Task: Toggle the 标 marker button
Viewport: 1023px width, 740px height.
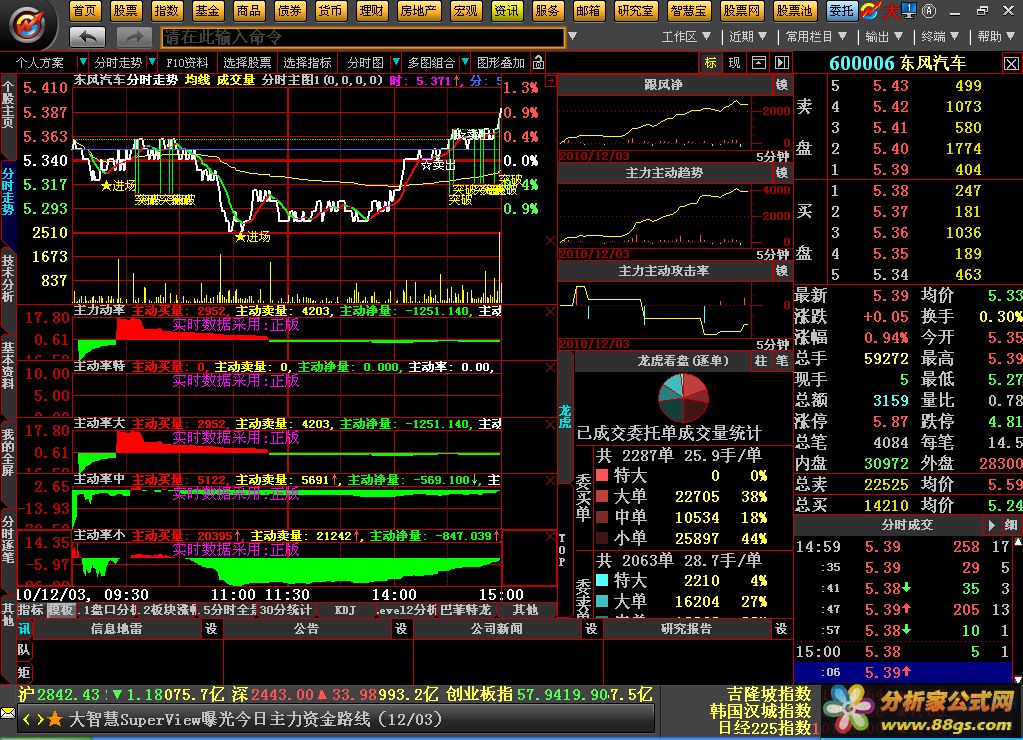Action: 710,63
